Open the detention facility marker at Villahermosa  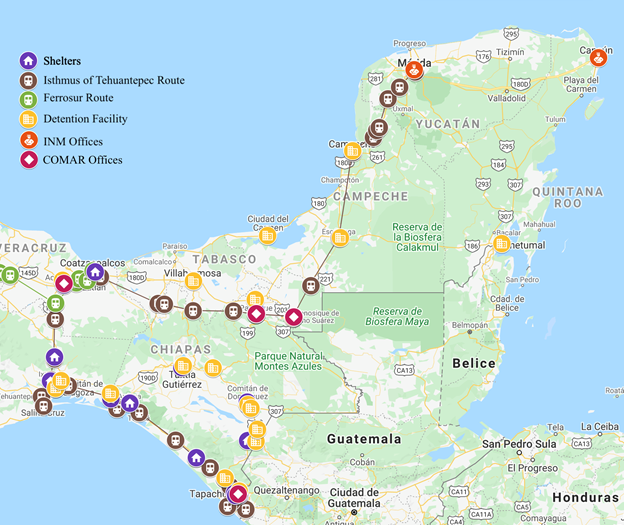coord(193,281)
